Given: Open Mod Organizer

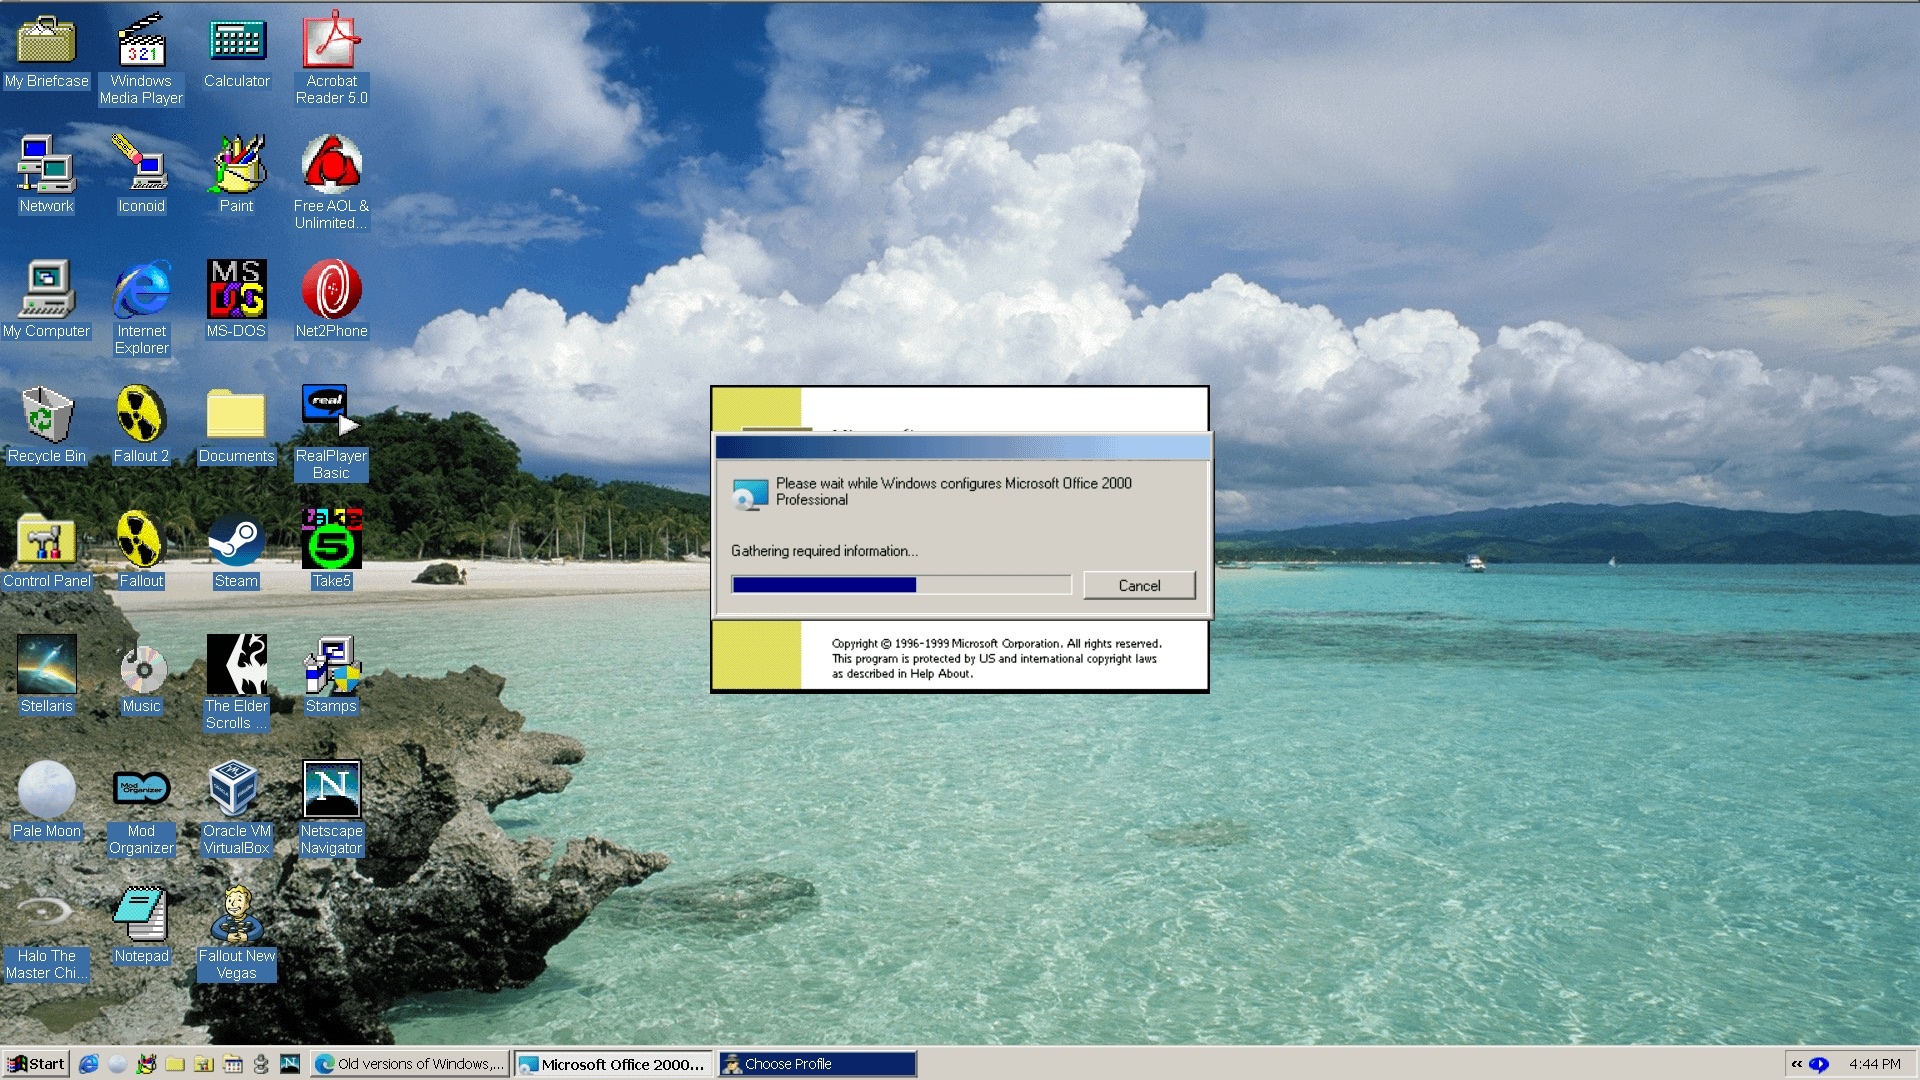Looking at the screenshot, I should [140, 788].
